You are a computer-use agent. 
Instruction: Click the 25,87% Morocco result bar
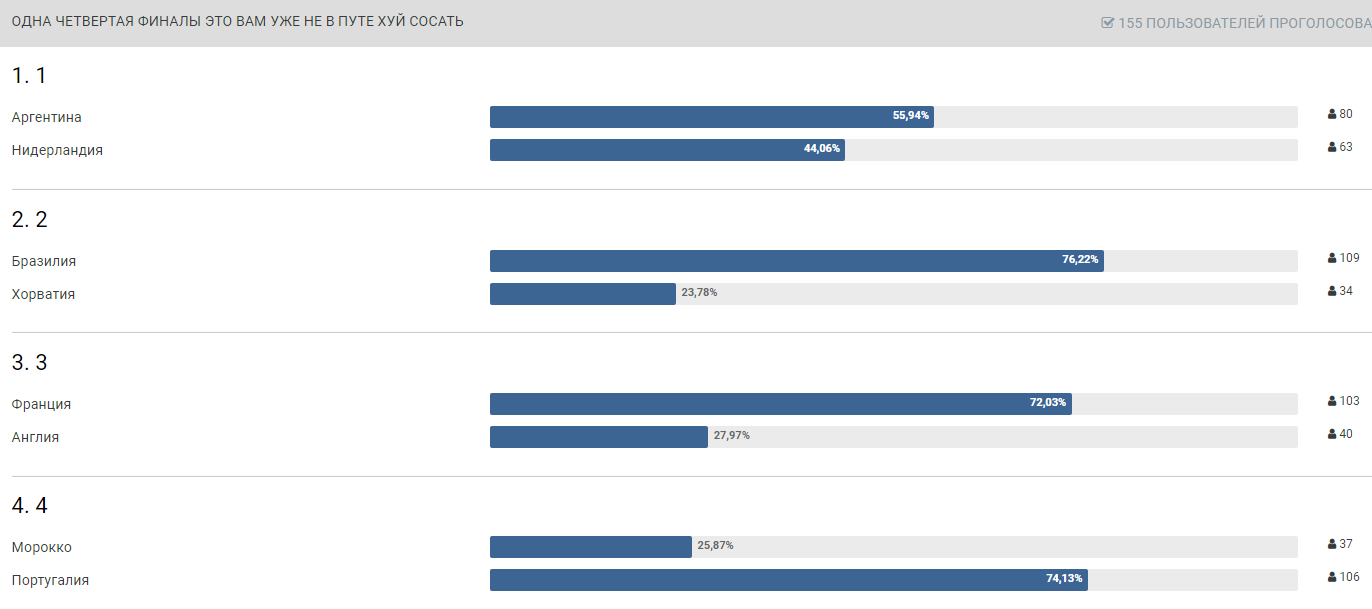[x=590, y=547]
